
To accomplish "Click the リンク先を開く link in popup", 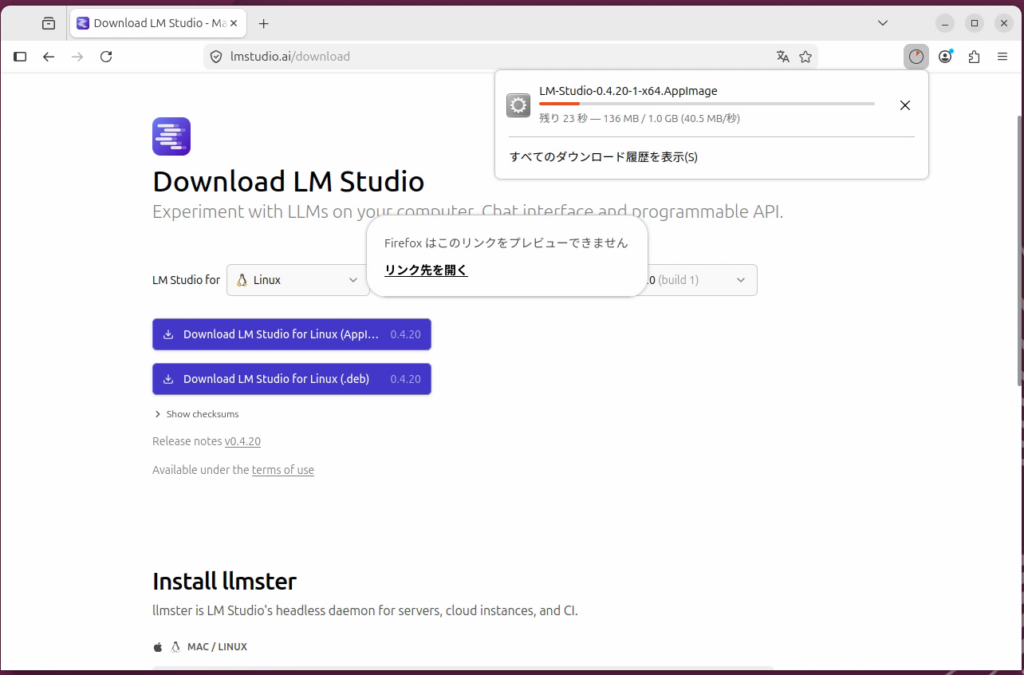I will pos(426,270).
